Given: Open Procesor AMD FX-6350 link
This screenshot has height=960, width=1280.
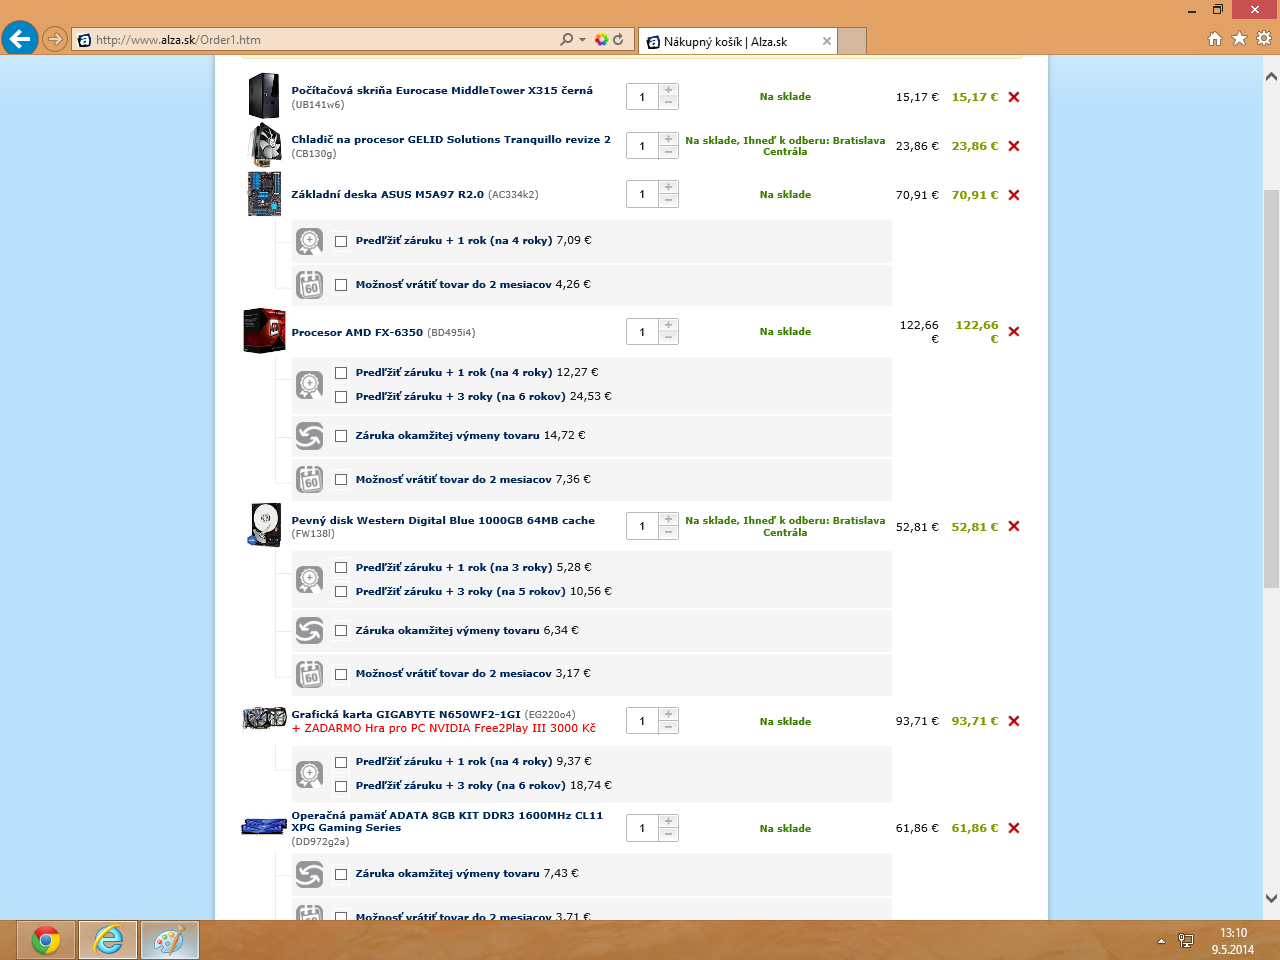Looking at the screenshot, I should pyautogui.click(x=357, y=332).
